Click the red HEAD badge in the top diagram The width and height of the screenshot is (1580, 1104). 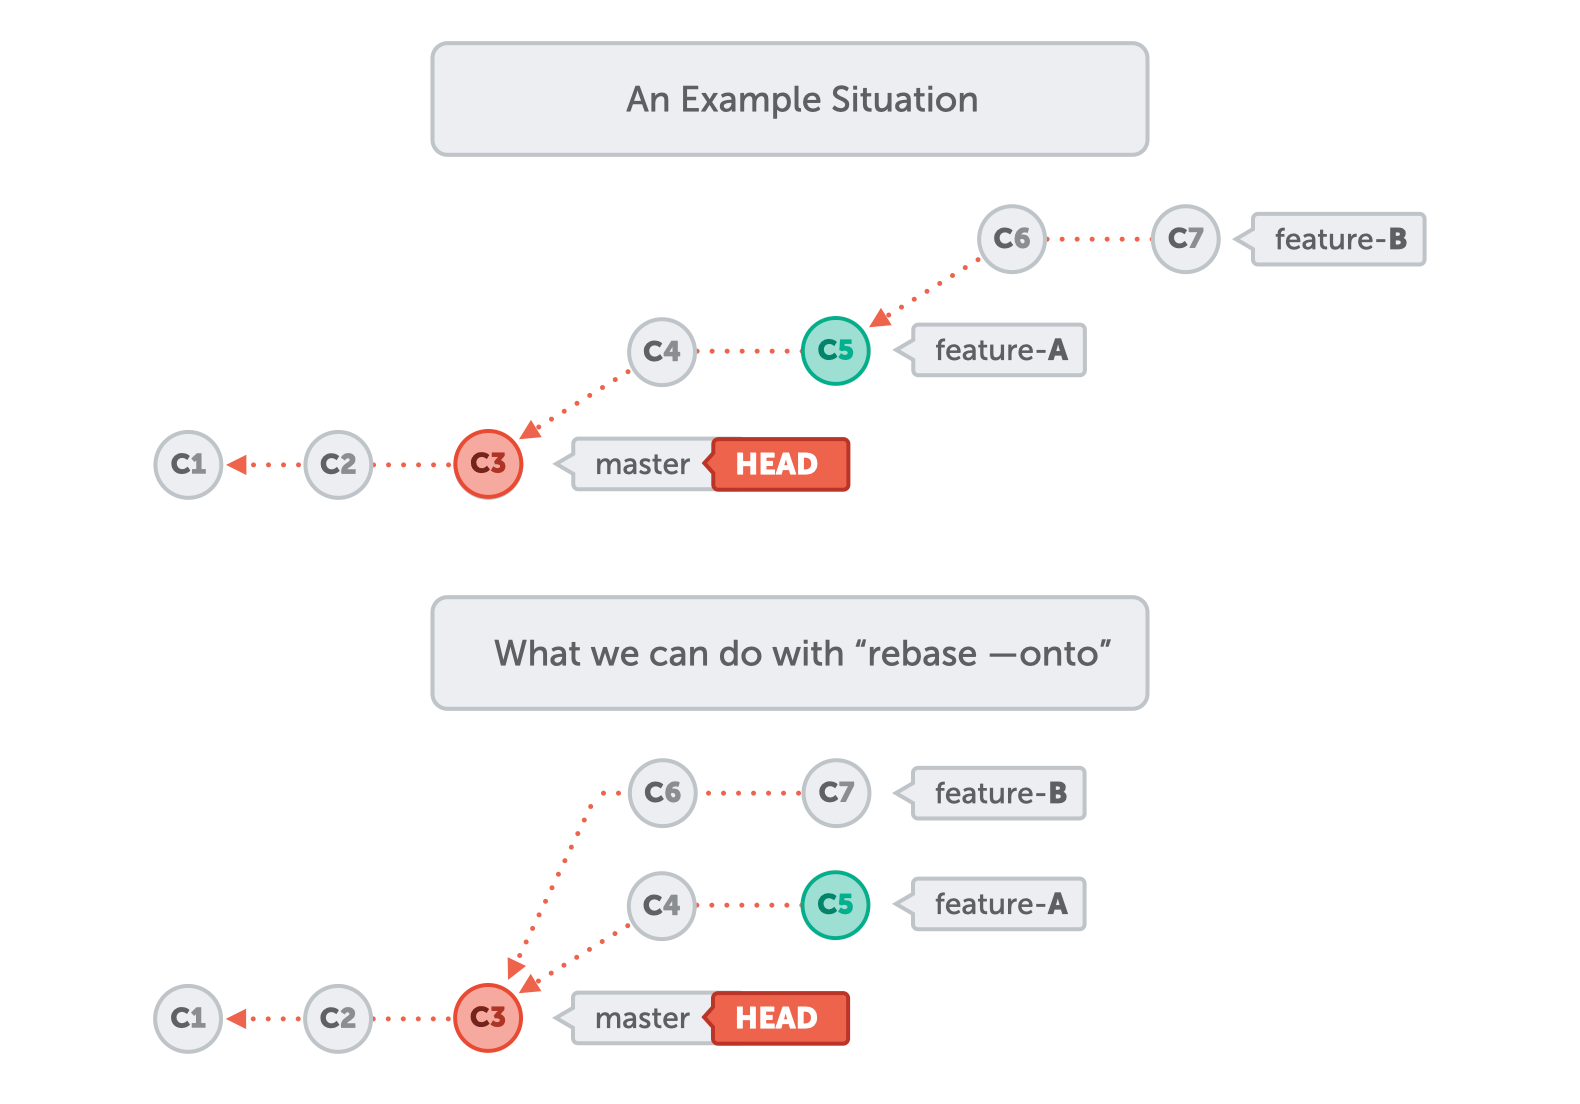tap(778, 465)
